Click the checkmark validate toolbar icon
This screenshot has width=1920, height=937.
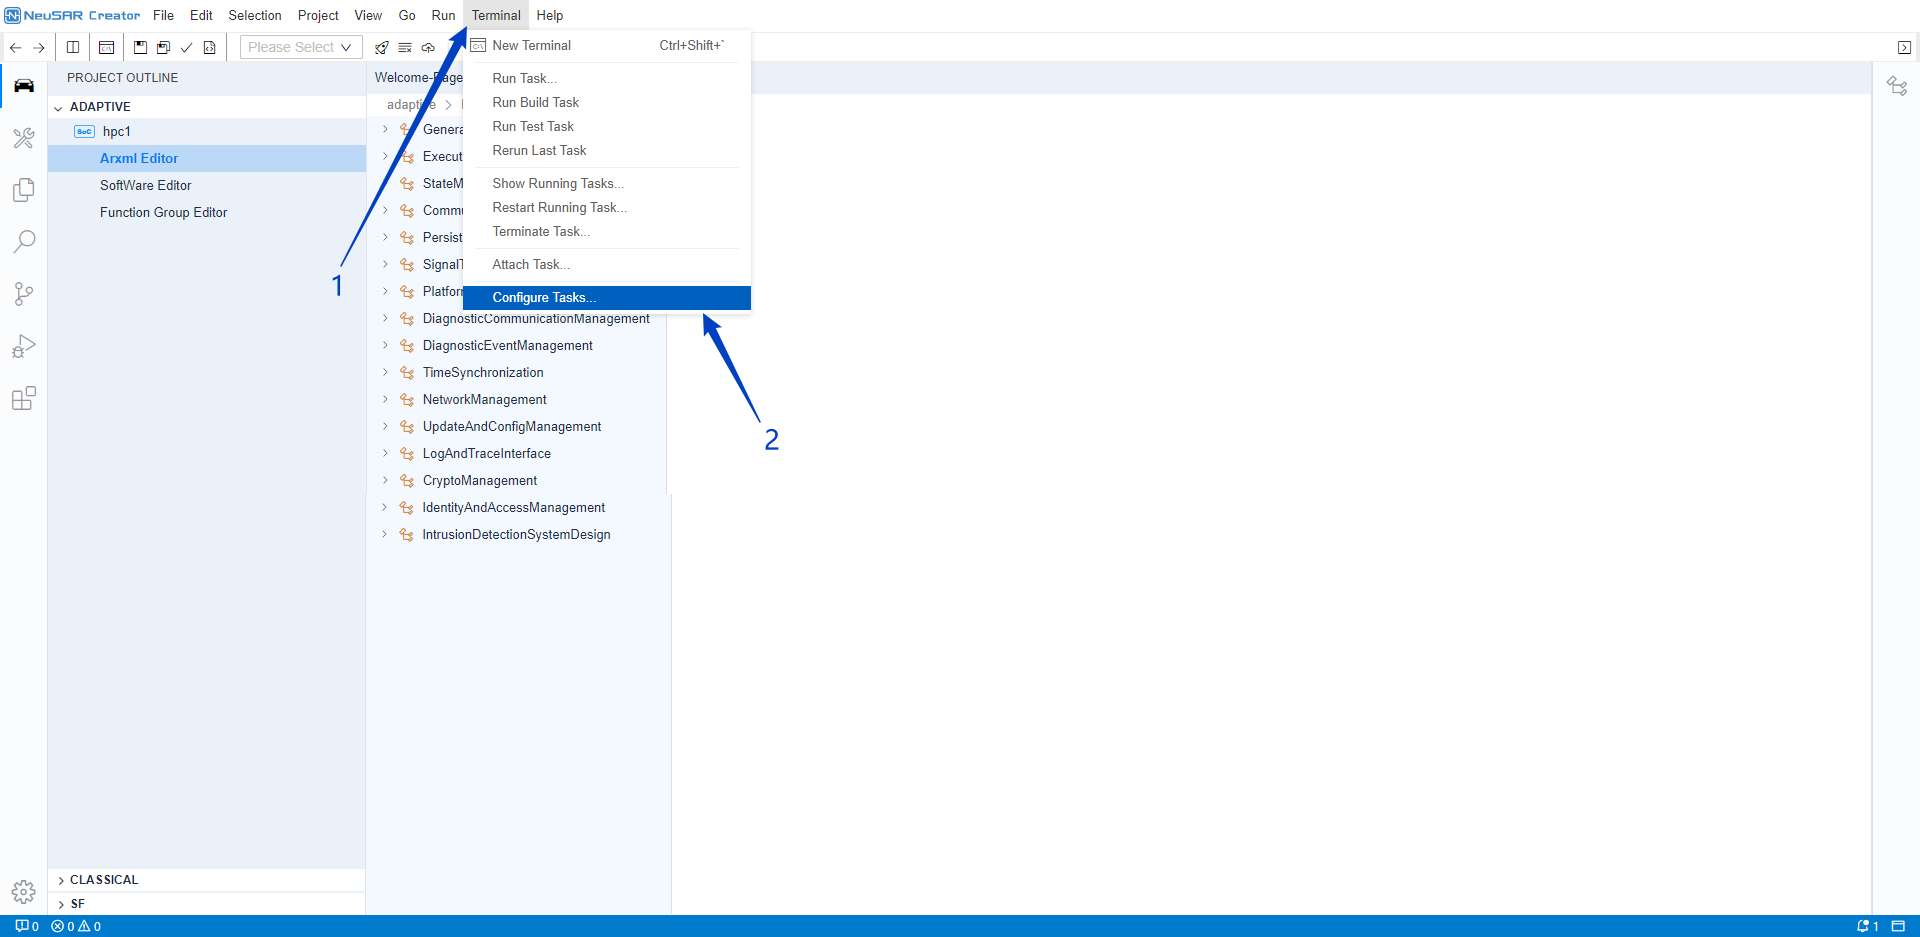tap(186, 48)
